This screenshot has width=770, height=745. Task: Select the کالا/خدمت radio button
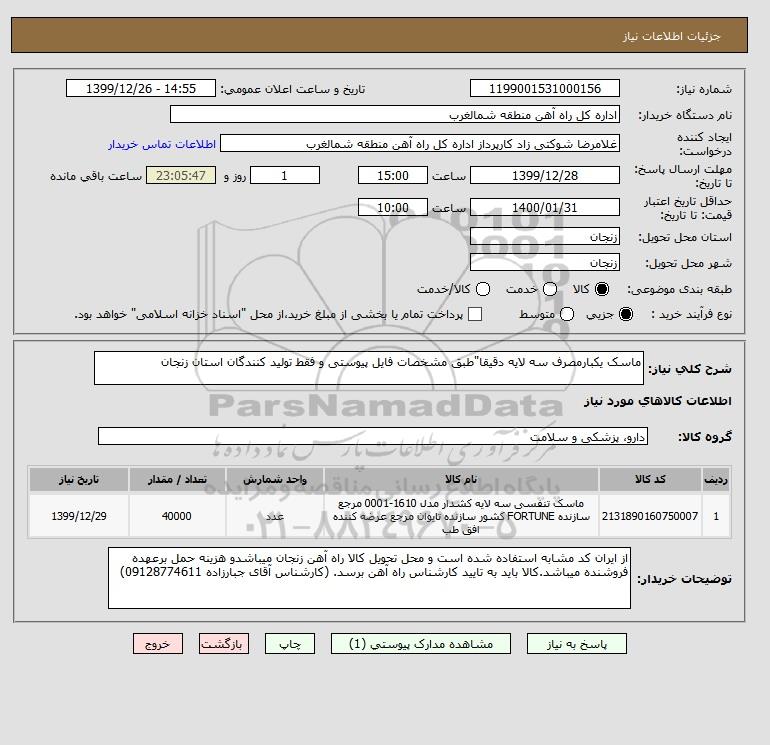click(x=483, y=289)
